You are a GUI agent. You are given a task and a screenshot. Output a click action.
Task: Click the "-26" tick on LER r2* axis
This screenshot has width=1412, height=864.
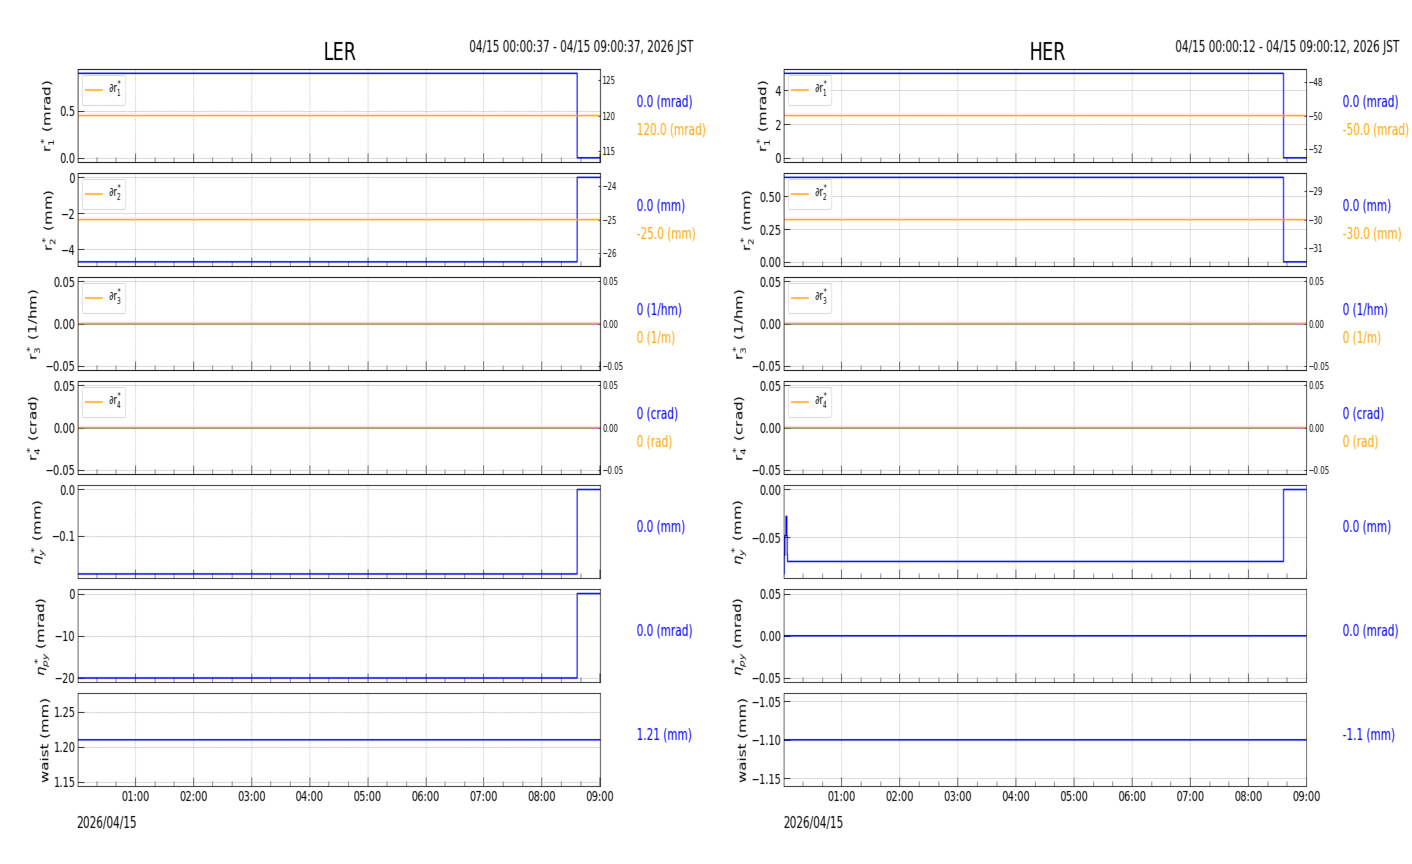(609, 254)
